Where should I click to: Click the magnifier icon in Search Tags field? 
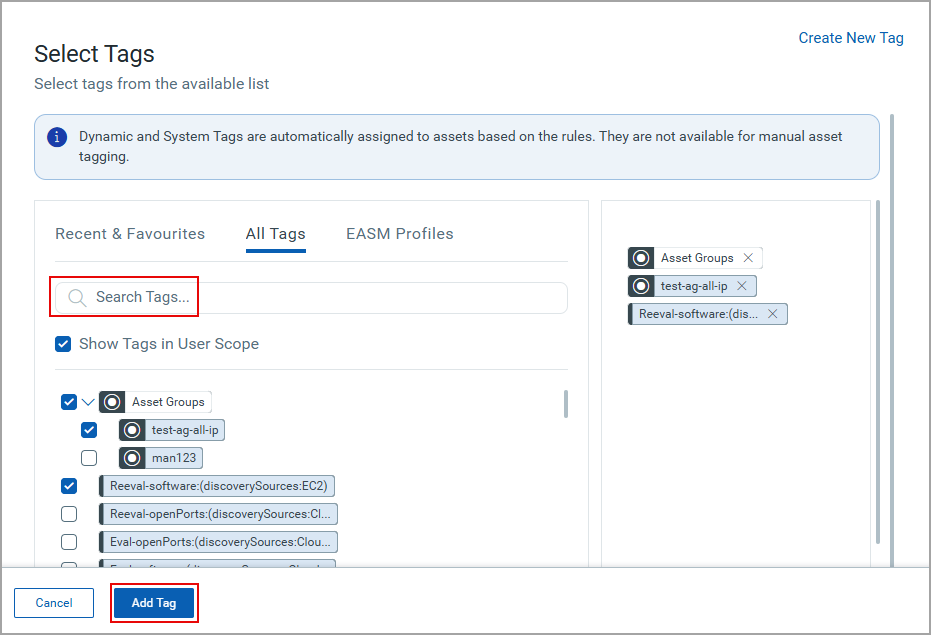pos(77,297)
